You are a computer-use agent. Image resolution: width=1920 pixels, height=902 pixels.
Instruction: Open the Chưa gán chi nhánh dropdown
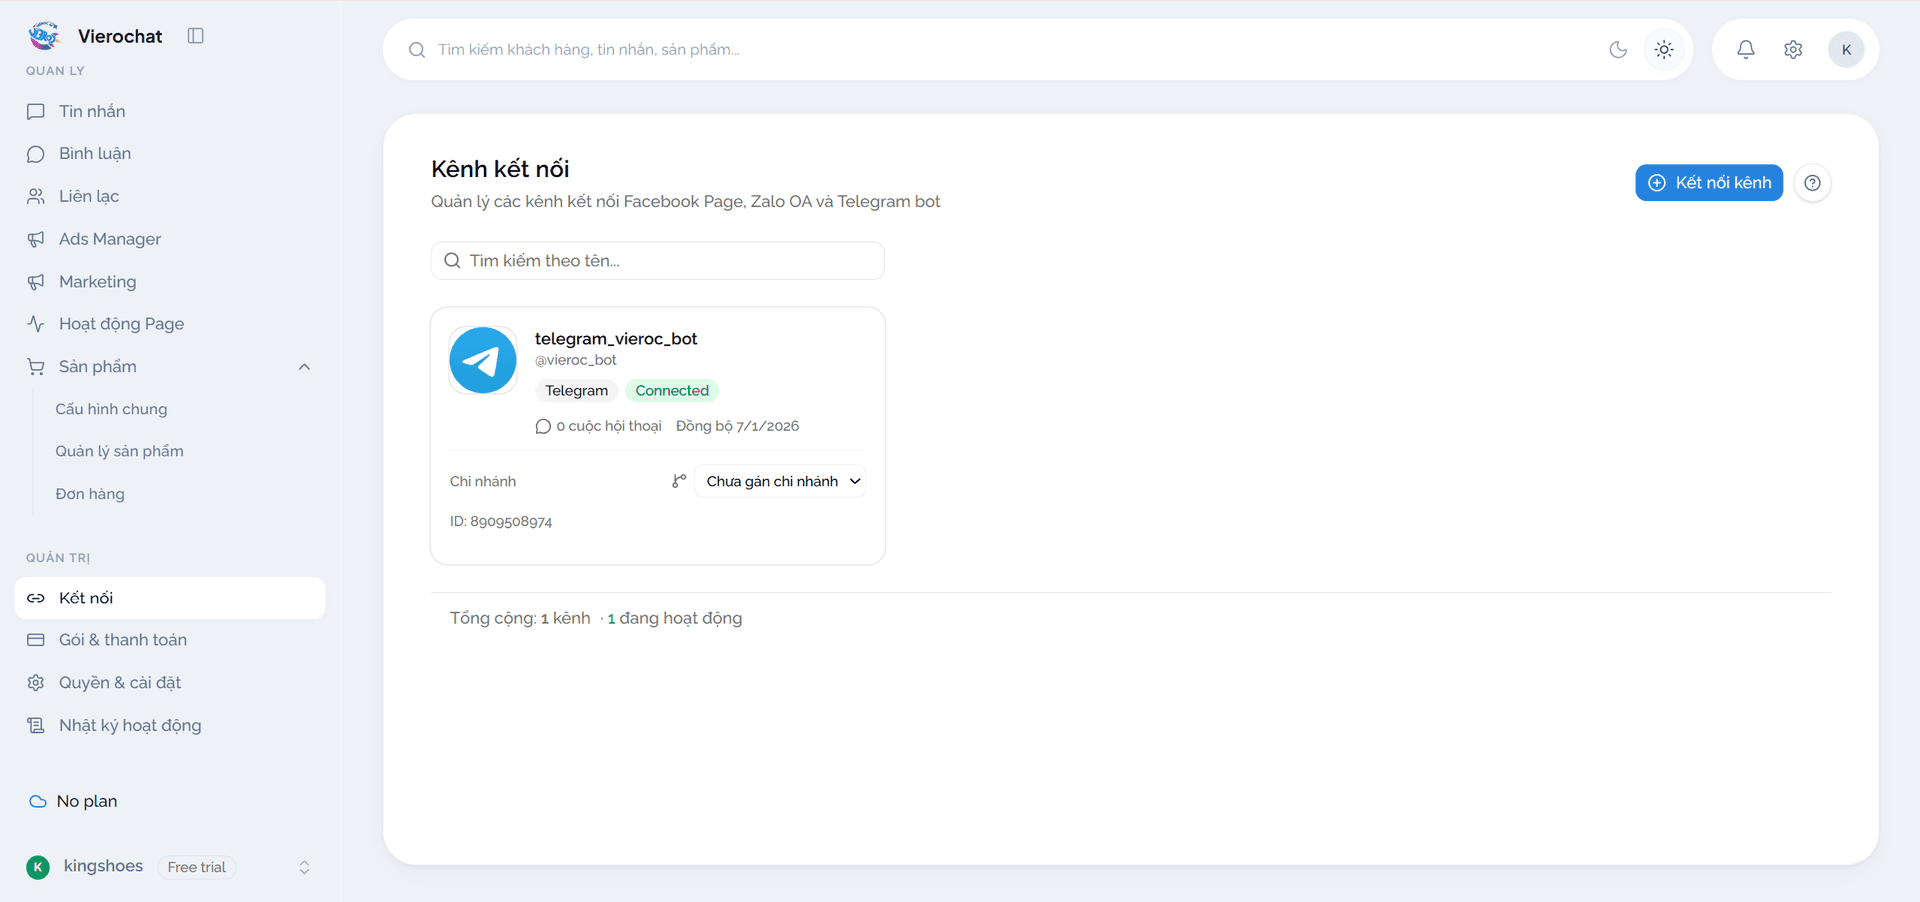(780, 481)
